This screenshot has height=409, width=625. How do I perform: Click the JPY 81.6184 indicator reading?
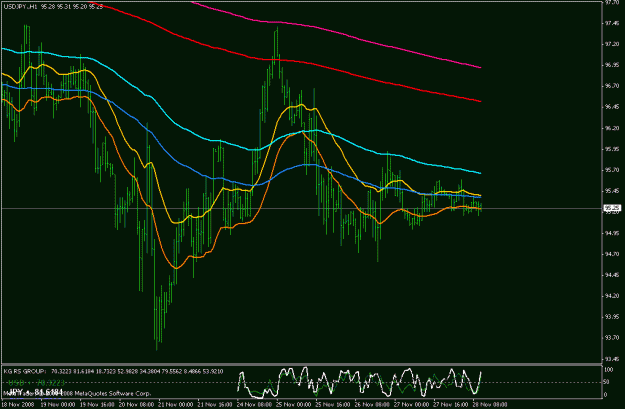(x=36, y=392)
